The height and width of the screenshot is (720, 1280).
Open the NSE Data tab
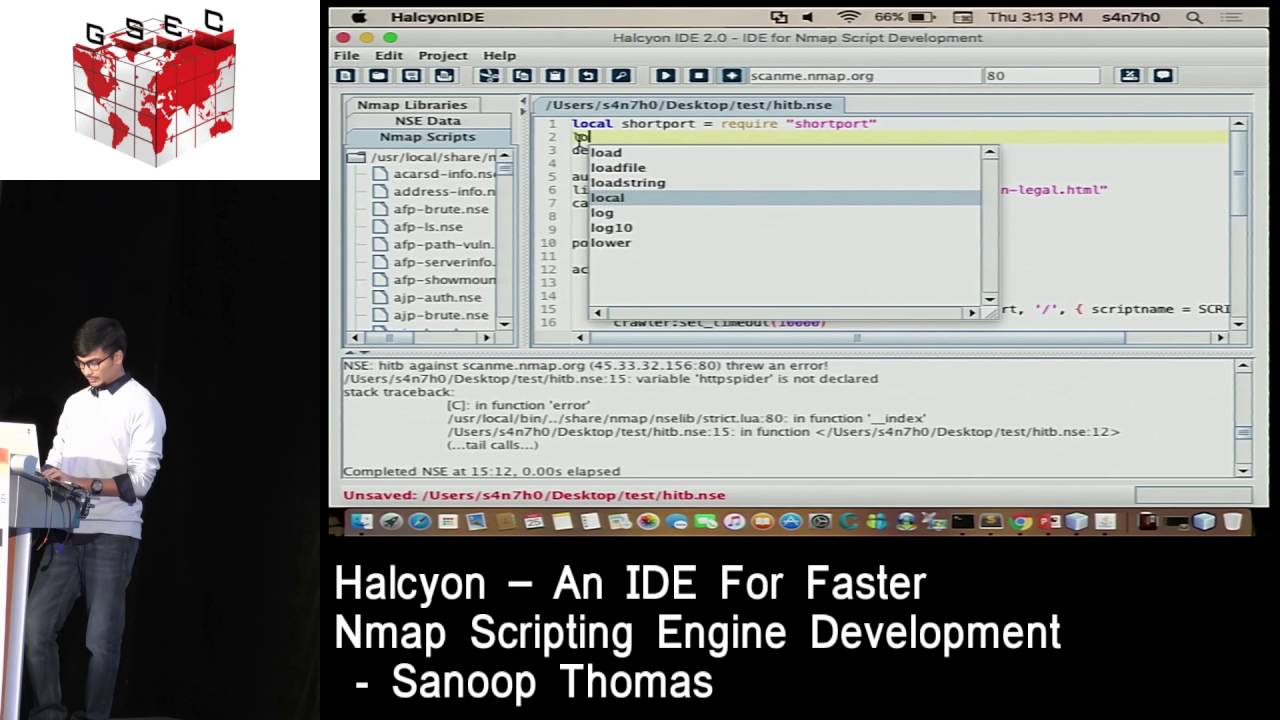coord(427,121)
